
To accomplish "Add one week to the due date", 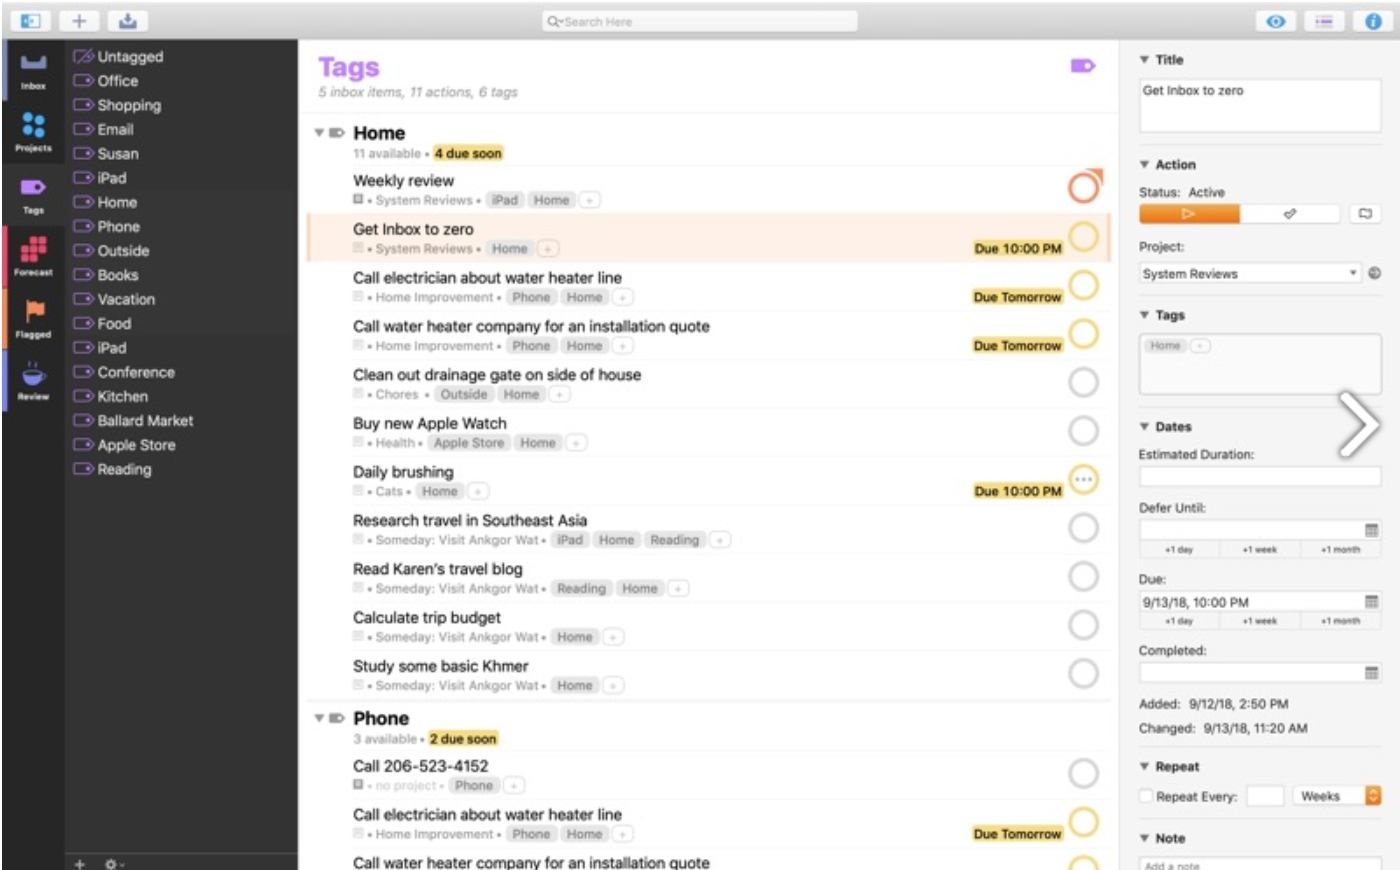I will click(x=1259, y=621).
